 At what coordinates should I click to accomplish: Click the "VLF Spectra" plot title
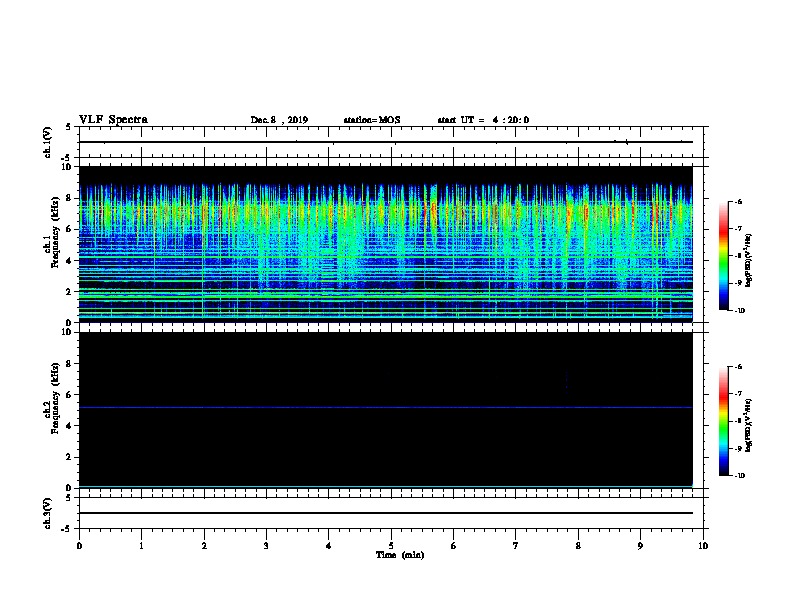(114, 120)
